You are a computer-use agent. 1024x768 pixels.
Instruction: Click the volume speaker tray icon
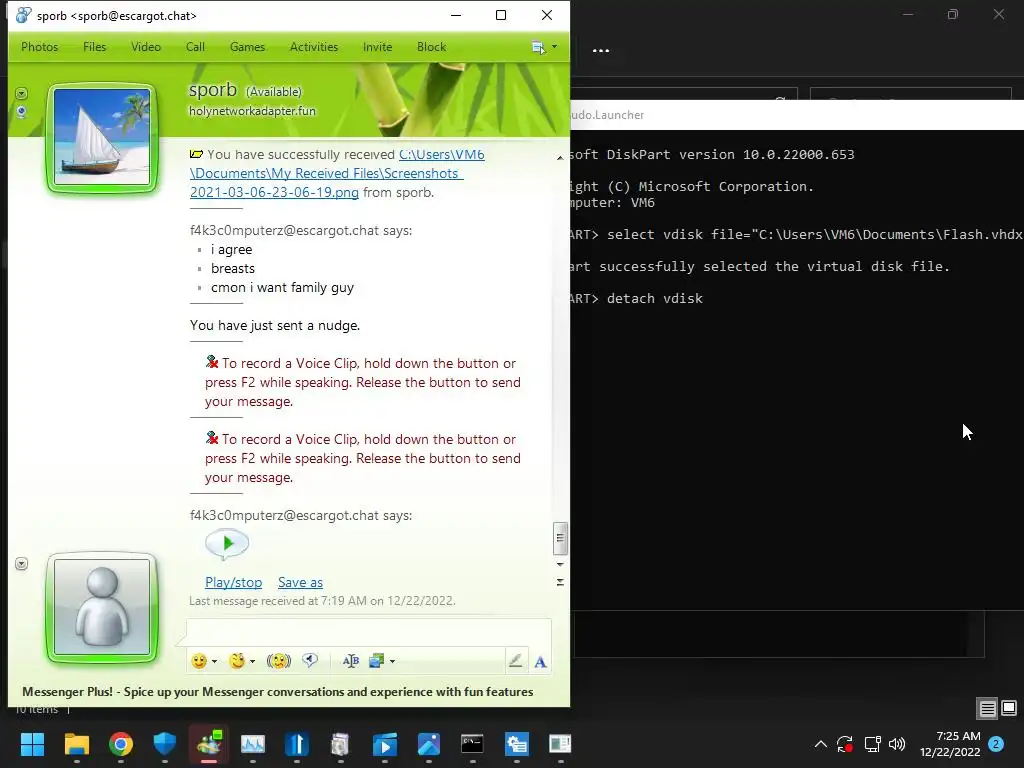click(x=897, y=744)
